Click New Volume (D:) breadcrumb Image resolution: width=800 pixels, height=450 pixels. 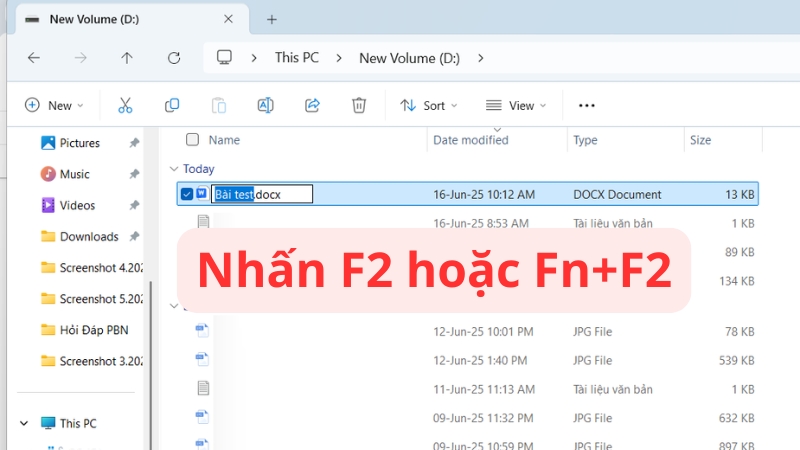tap(409, 58)
